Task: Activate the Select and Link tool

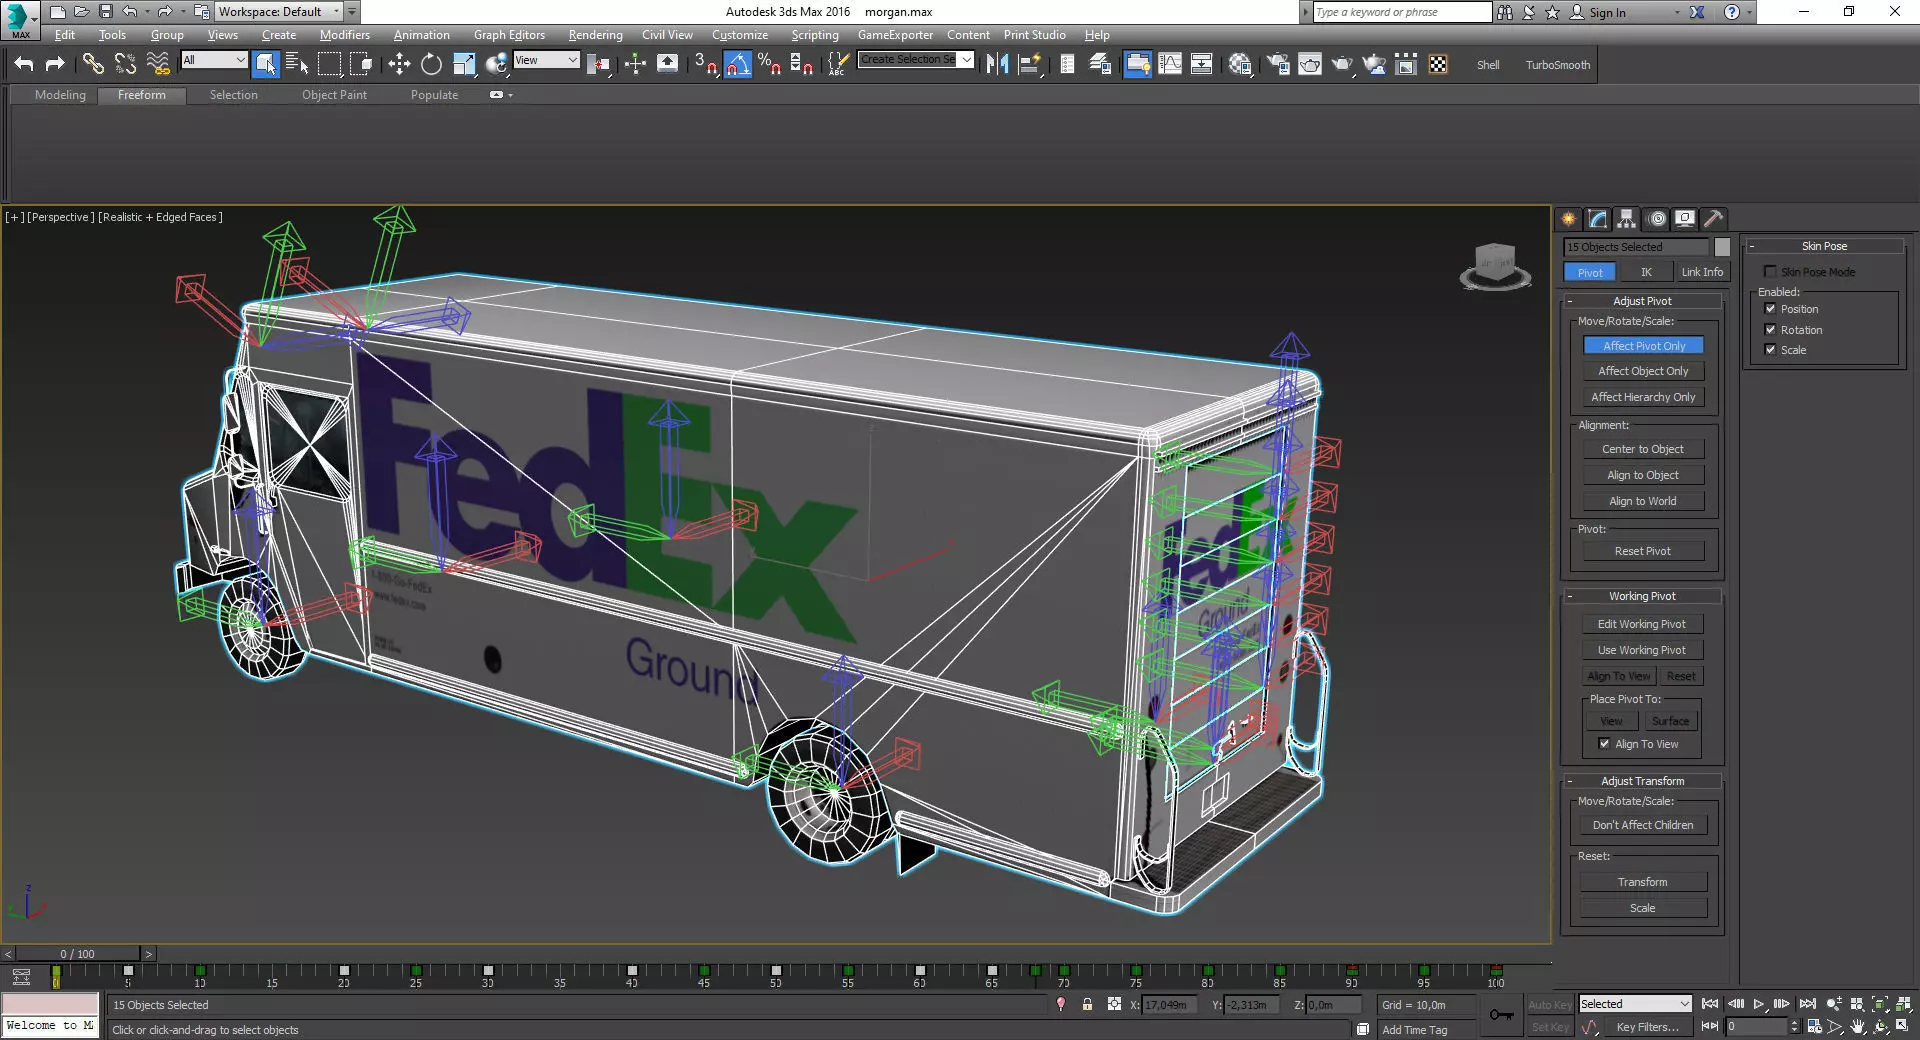Action: pos(93,64)
